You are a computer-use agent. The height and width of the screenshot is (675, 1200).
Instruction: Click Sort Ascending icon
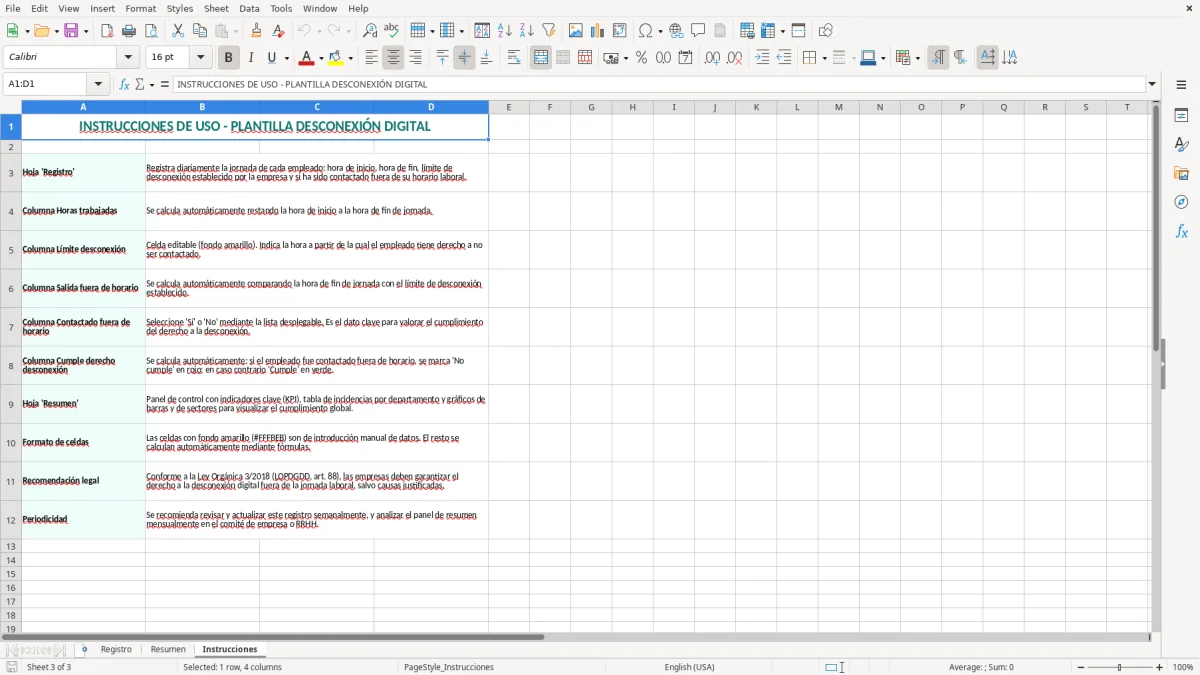505,31
